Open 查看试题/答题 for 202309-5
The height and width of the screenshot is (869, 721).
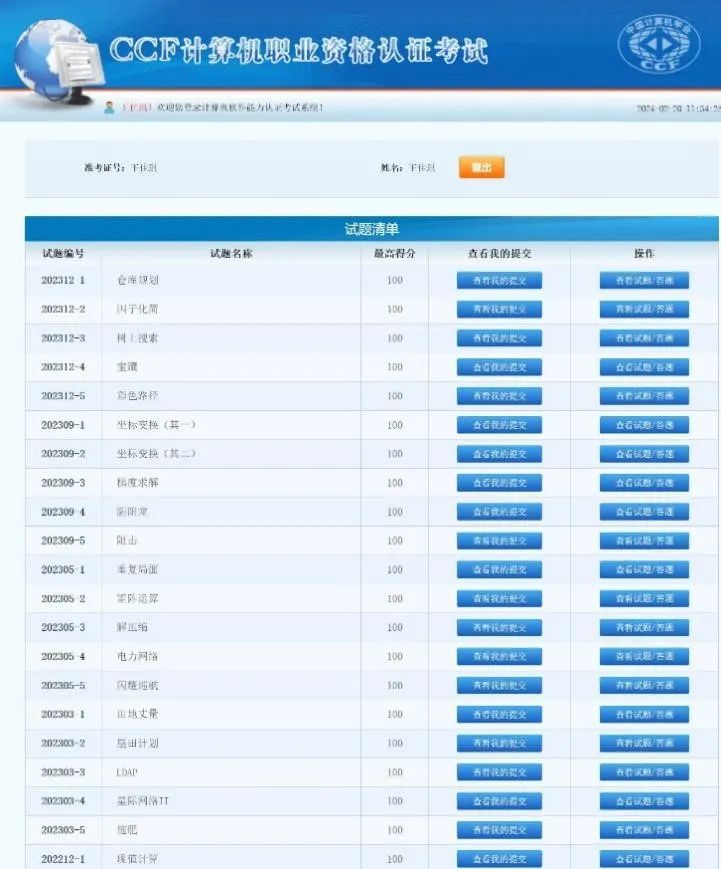click(644, 540)
